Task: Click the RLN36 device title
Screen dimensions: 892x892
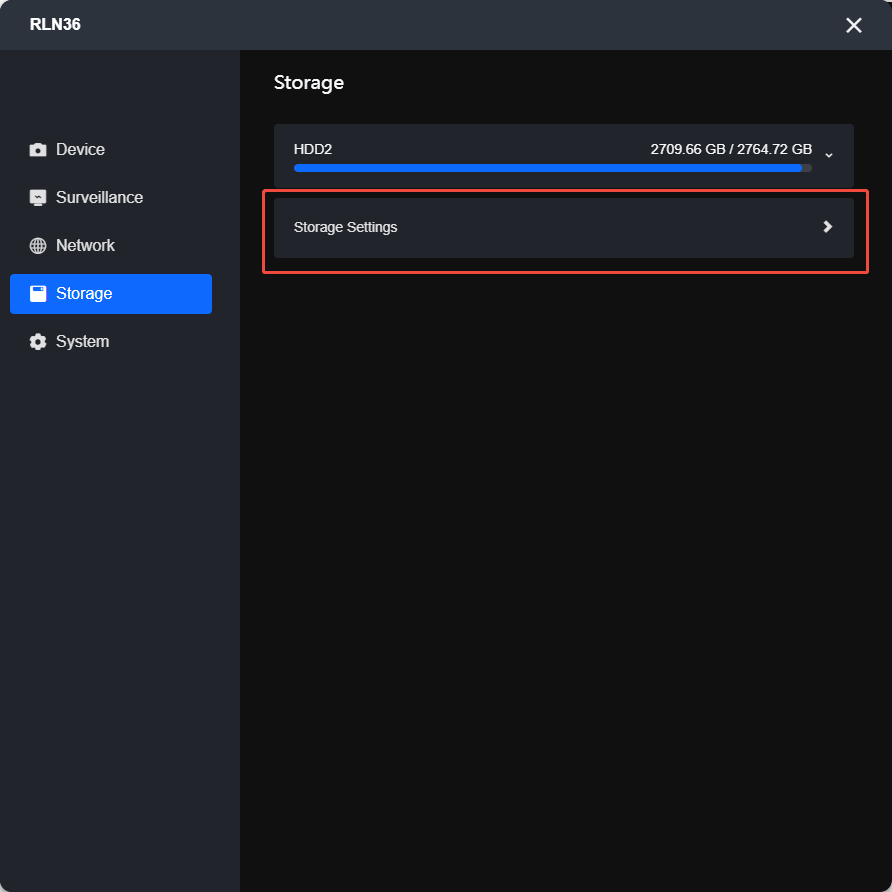Action: 55,24
